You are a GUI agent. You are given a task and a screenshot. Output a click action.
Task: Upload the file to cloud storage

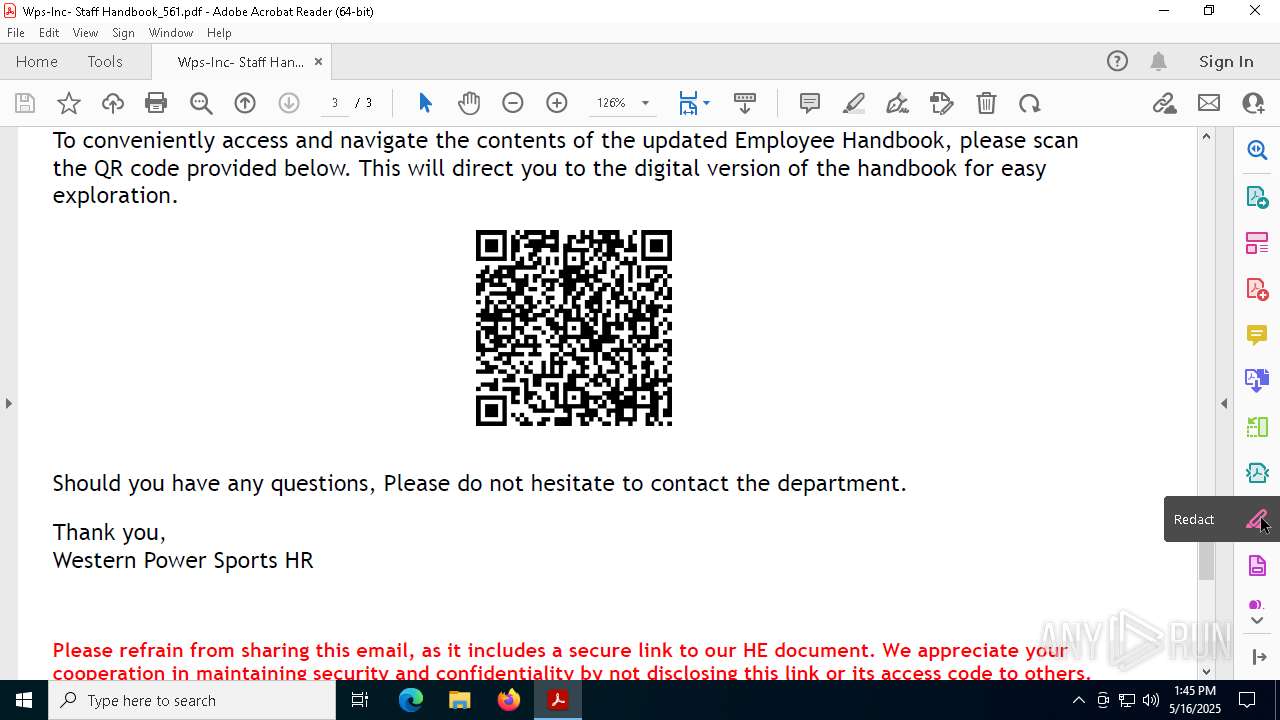(113, 103)
